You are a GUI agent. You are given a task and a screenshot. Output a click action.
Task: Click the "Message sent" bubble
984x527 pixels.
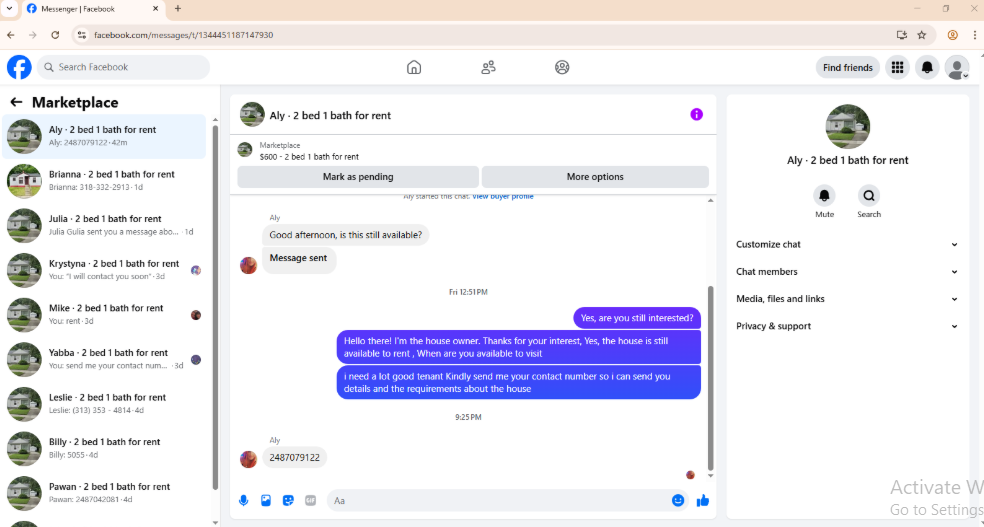pos(299,260)
